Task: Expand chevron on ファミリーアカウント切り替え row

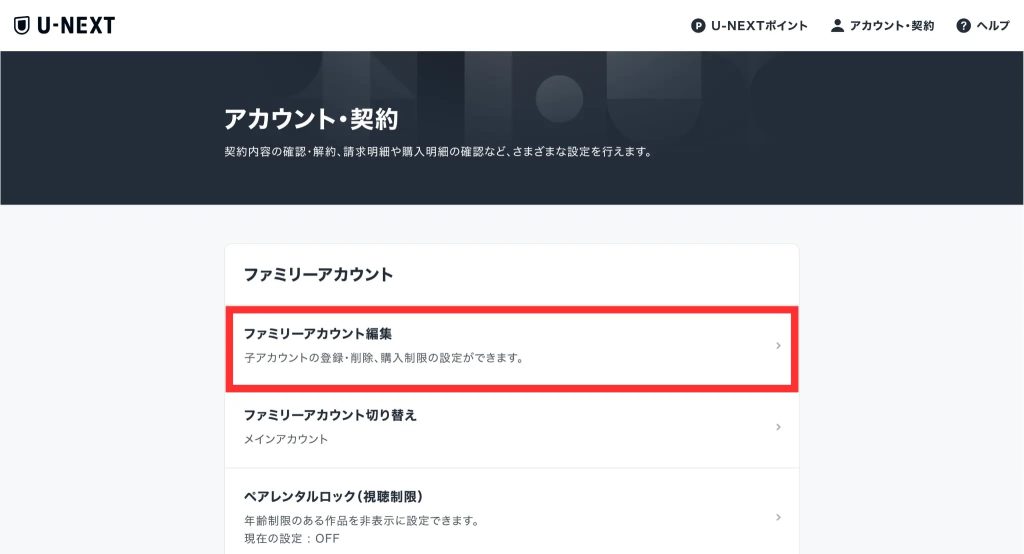Action: click(778, 427)
